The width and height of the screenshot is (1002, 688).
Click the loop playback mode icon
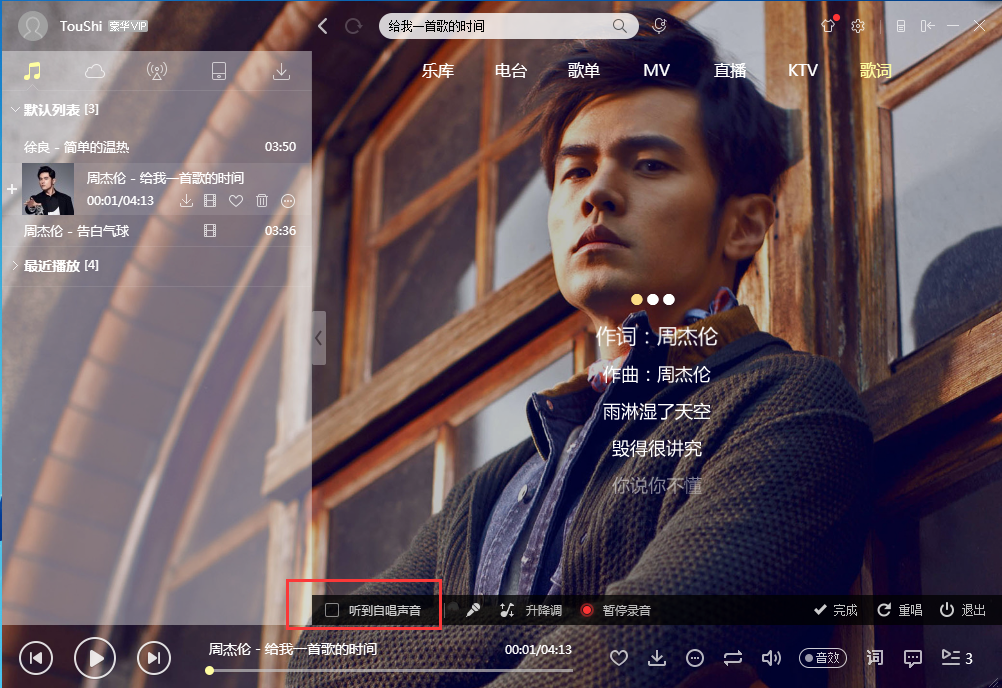733,658
